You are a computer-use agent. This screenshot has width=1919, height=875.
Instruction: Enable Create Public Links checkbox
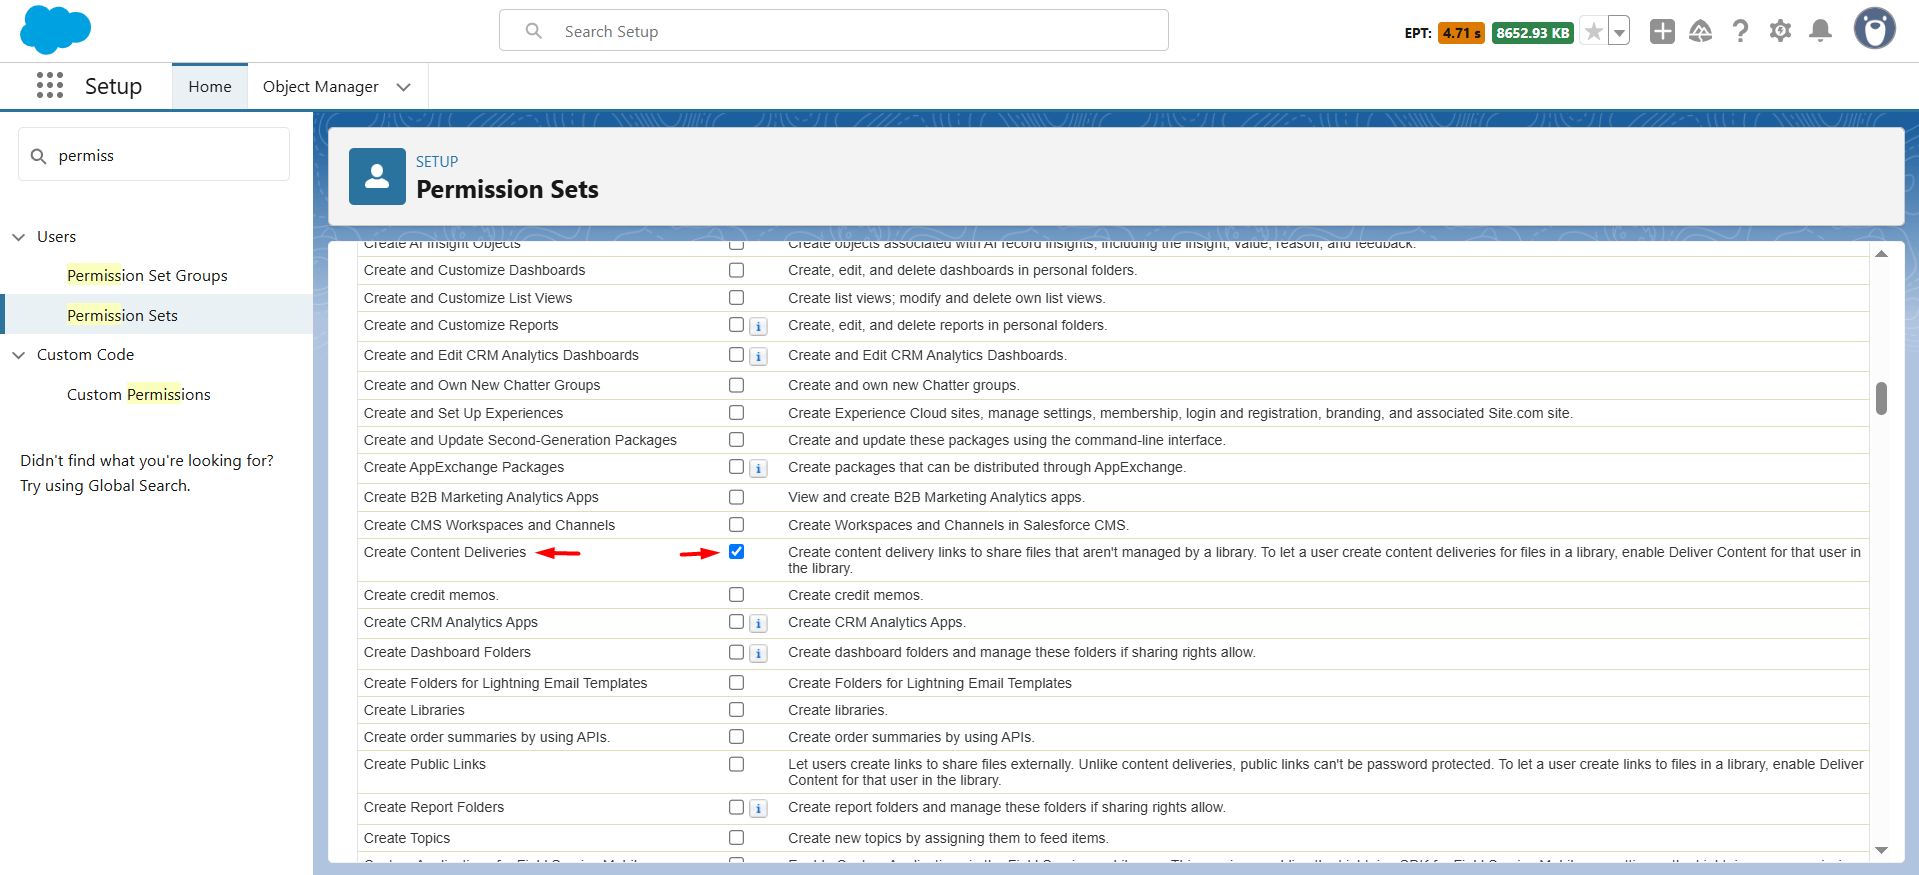[x=737, y=764]
